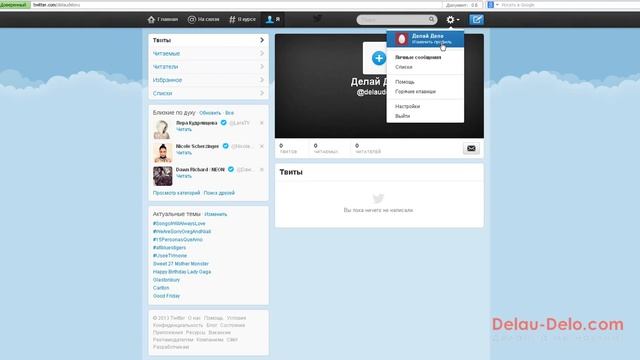Click inside the search input field
This screenshot has width=640, height=360.
click(x=393, y=19)
